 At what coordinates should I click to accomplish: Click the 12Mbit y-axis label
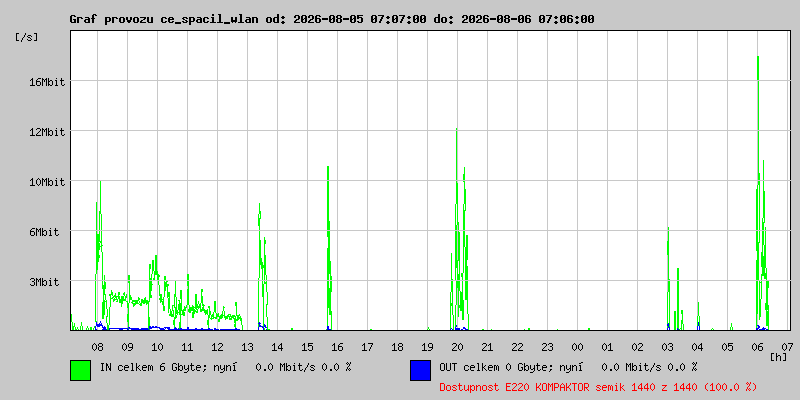pyautogui.click(x=47, y=132)
